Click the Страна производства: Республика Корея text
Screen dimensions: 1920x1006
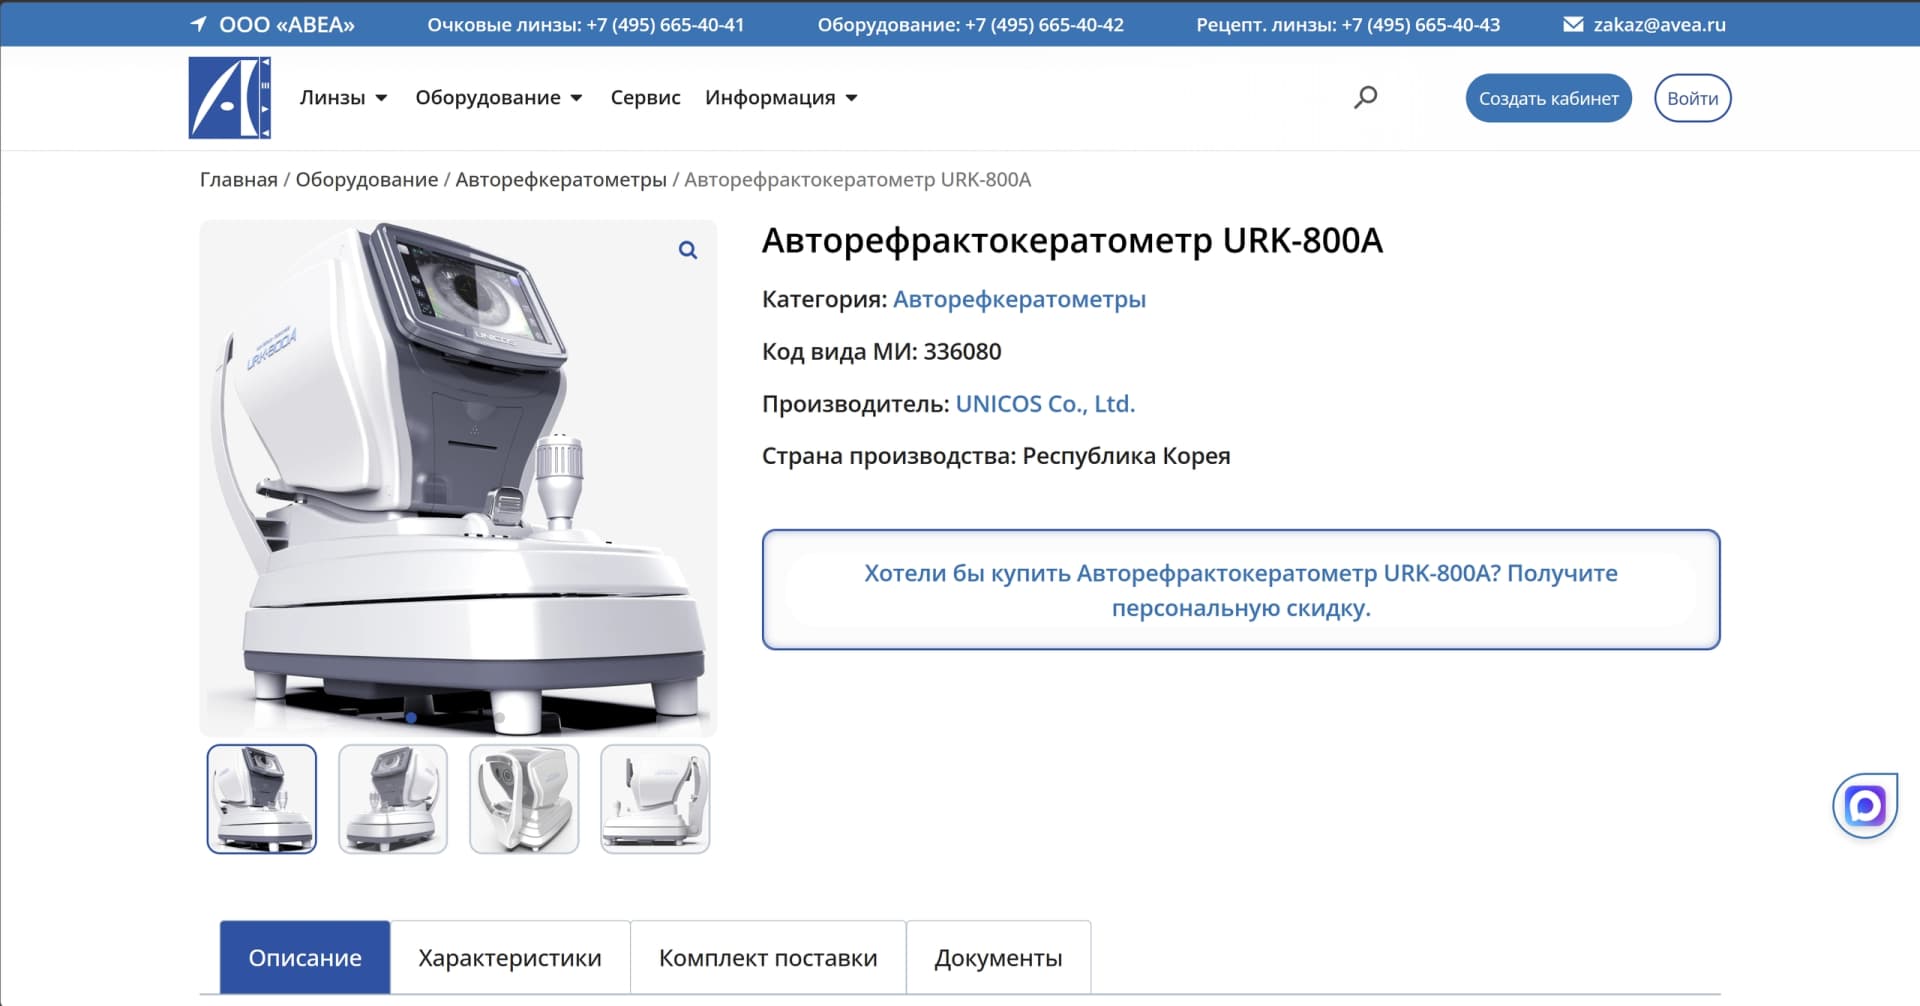click(996, 455)
